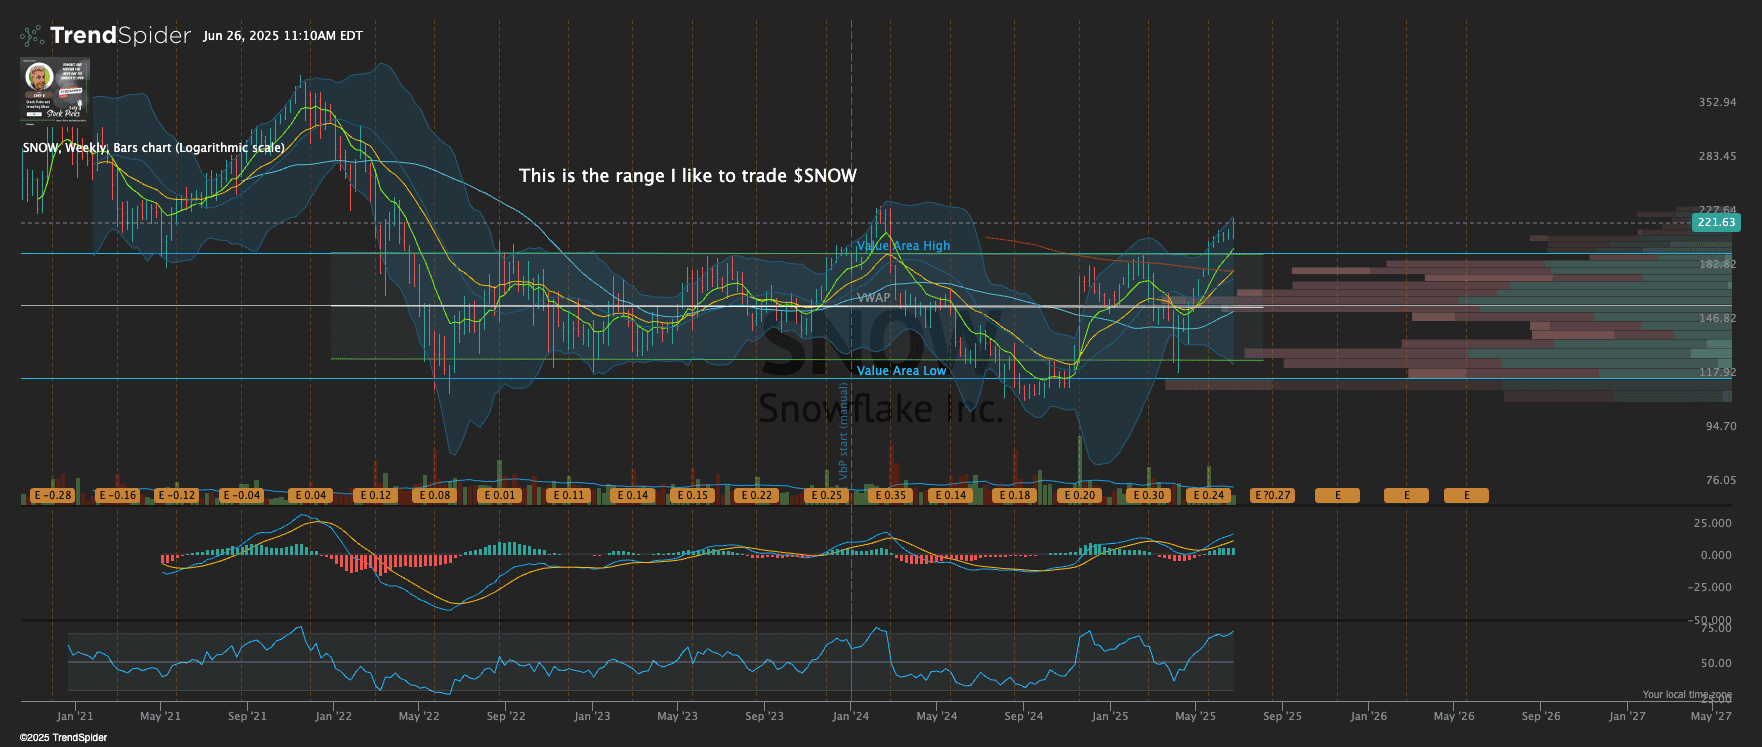Click the VbP start (manual) vertical marker
This screenshot has width=1762, height=747.
click(843, 431)
